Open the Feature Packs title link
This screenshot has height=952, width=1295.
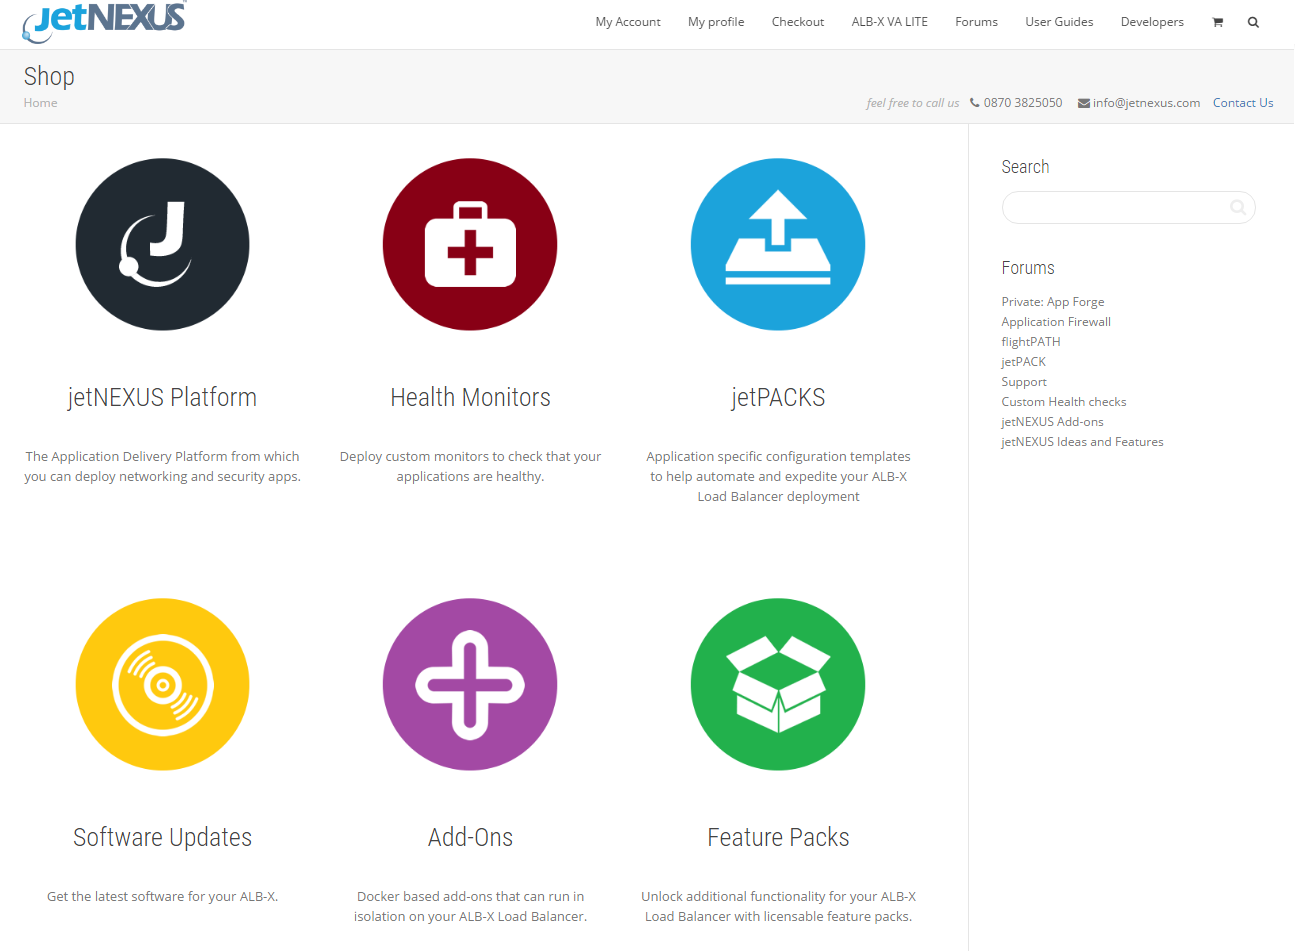(778, 837)
